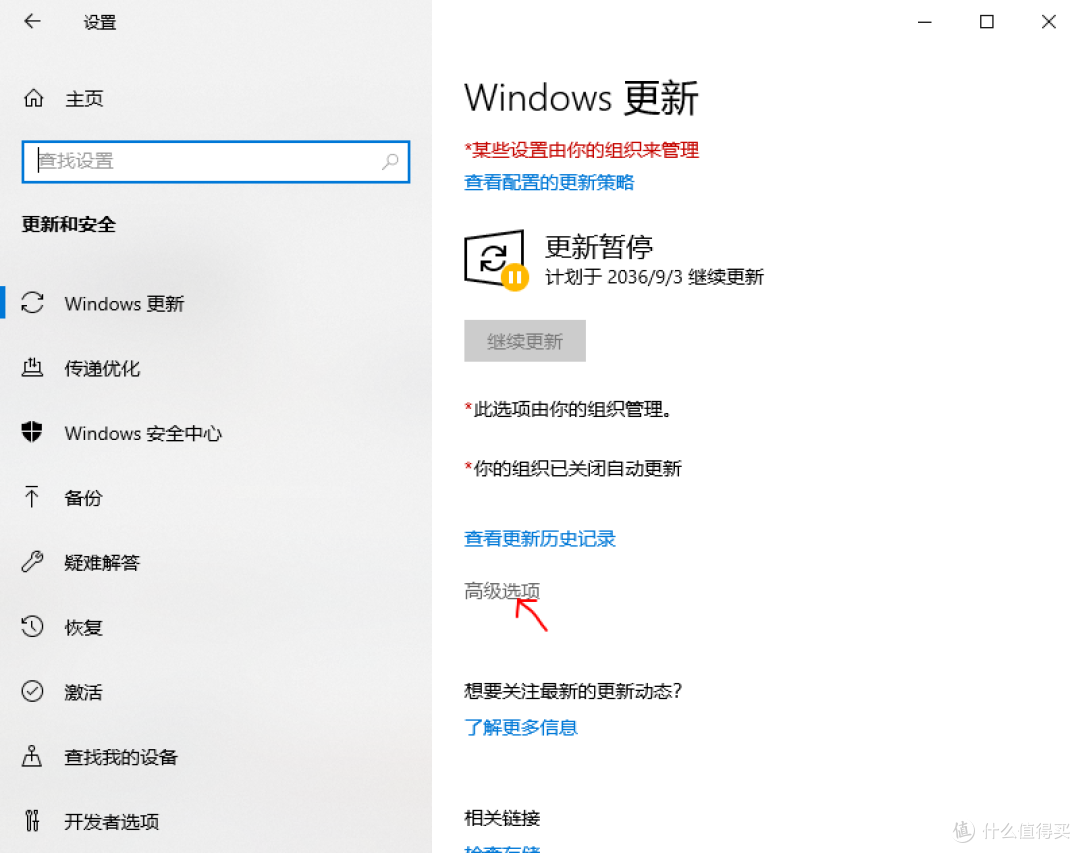Click the 备份 upload arrow icon

pos(32,497)
